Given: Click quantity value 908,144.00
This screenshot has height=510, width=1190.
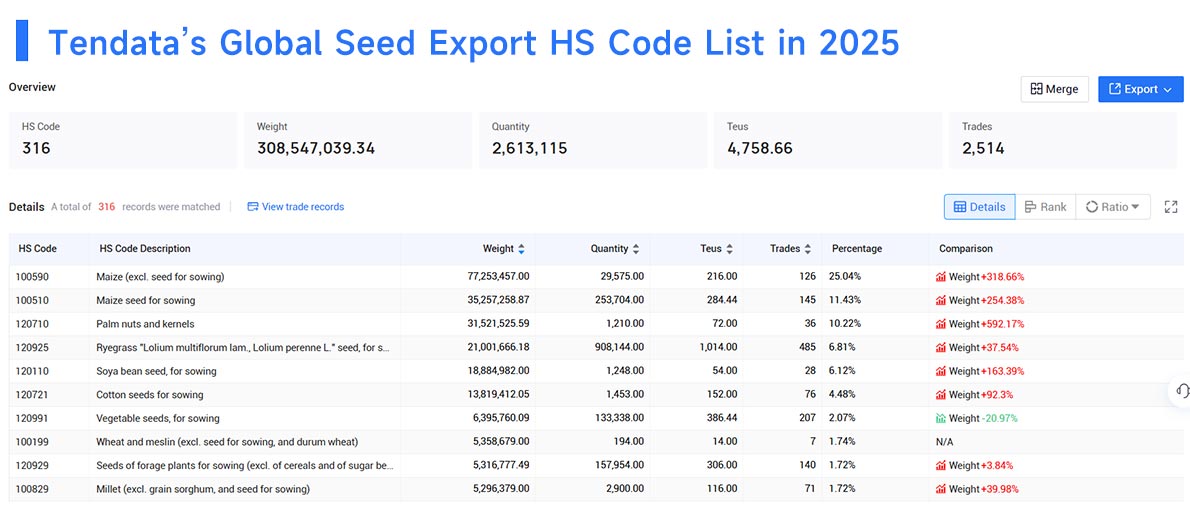Looking at the screenshot, I should point(618,348).
